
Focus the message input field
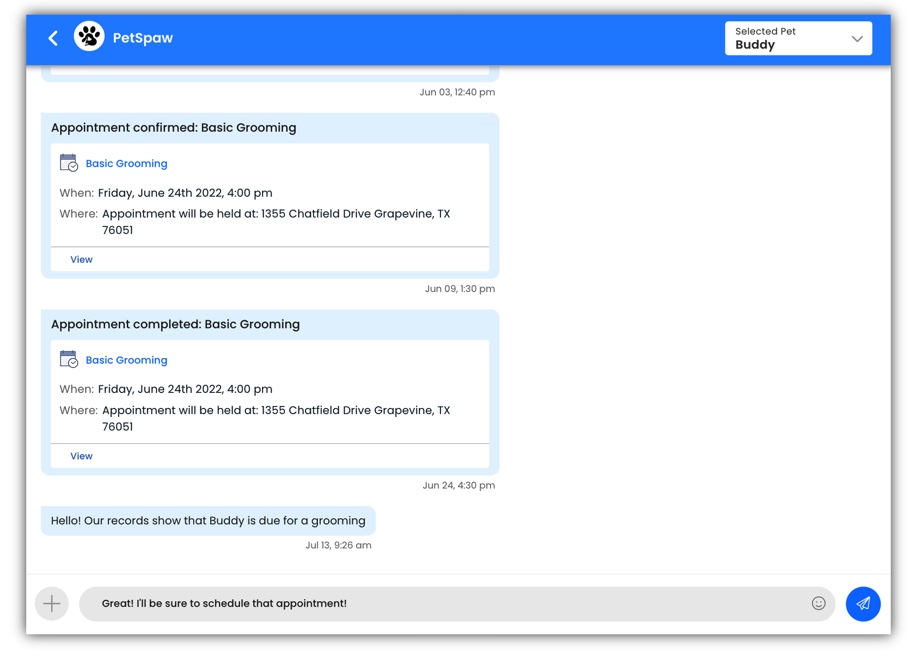(457, 603)
